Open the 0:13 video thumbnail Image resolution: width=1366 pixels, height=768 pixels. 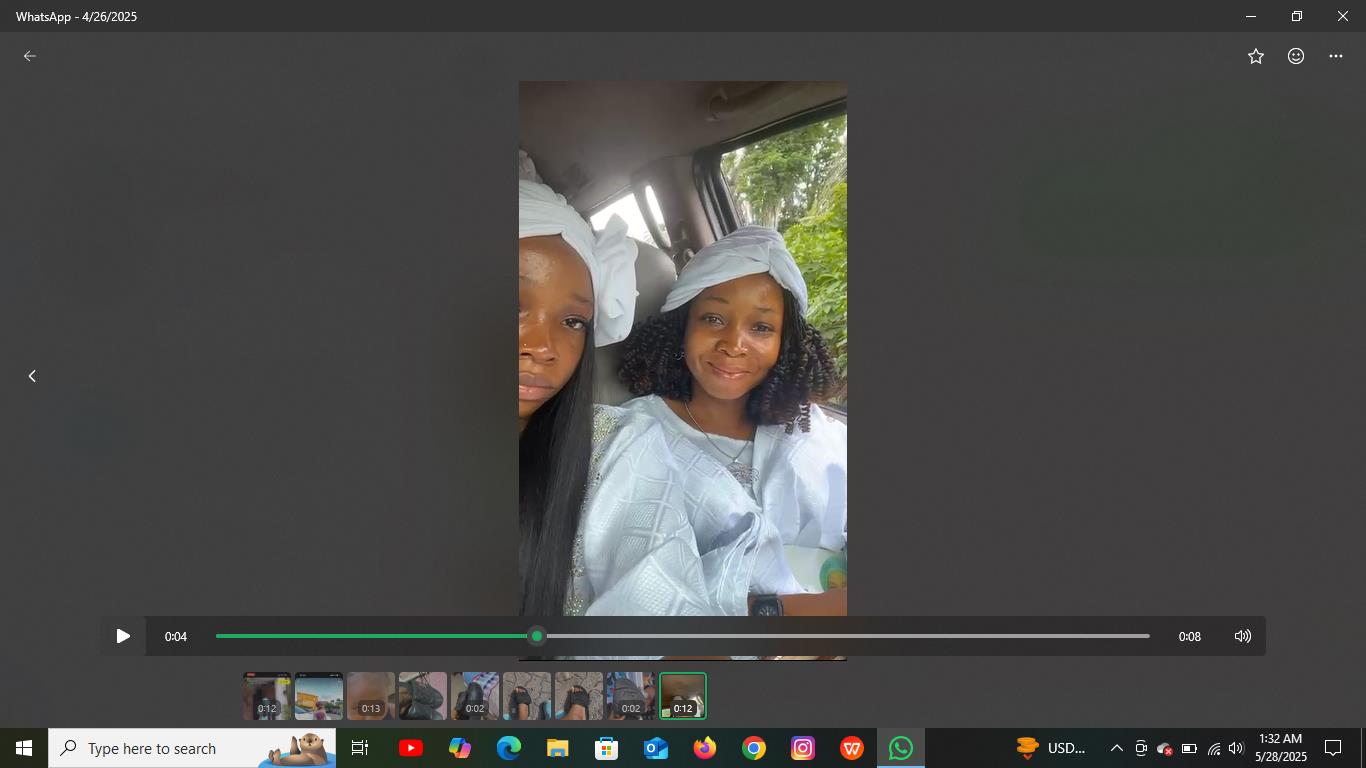[371, 696]
